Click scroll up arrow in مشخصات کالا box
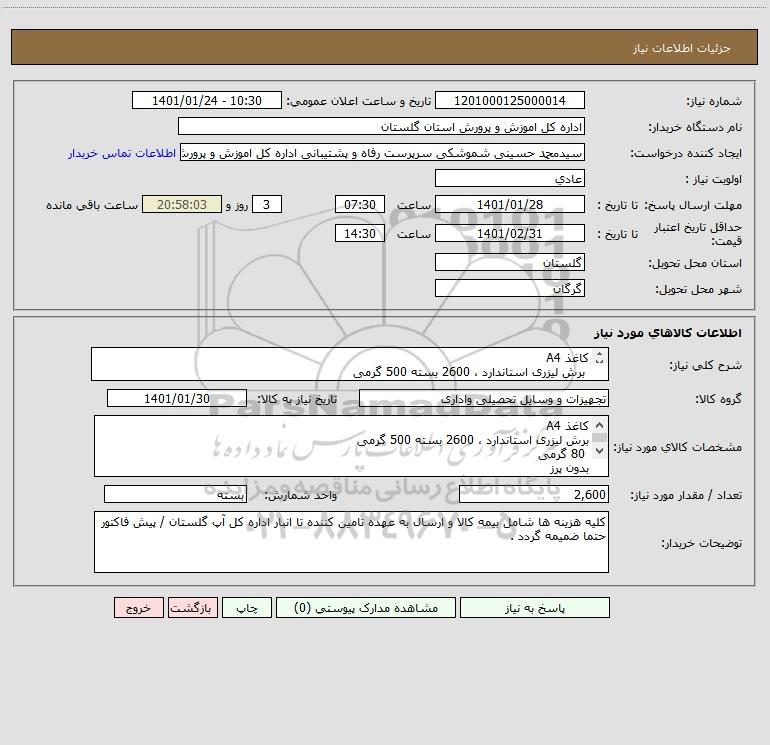The width and height of the screenshot is (770, 745). point(599,425)
